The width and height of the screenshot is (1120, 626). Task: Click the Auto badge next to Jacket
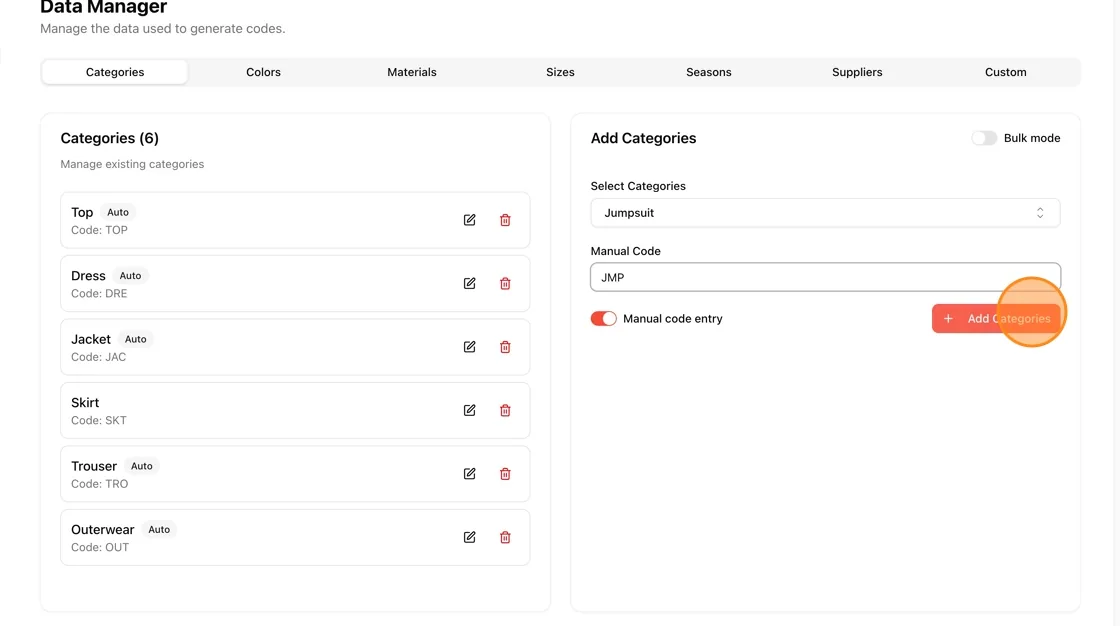136,339
